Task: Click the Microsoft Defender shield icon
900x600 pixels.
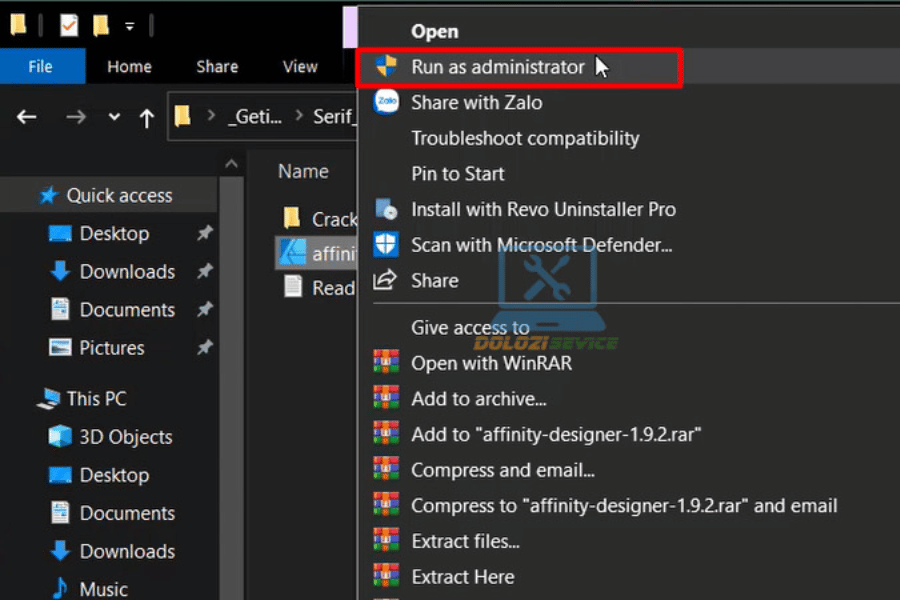Action: pyautogui.click(x=386, y=244)
